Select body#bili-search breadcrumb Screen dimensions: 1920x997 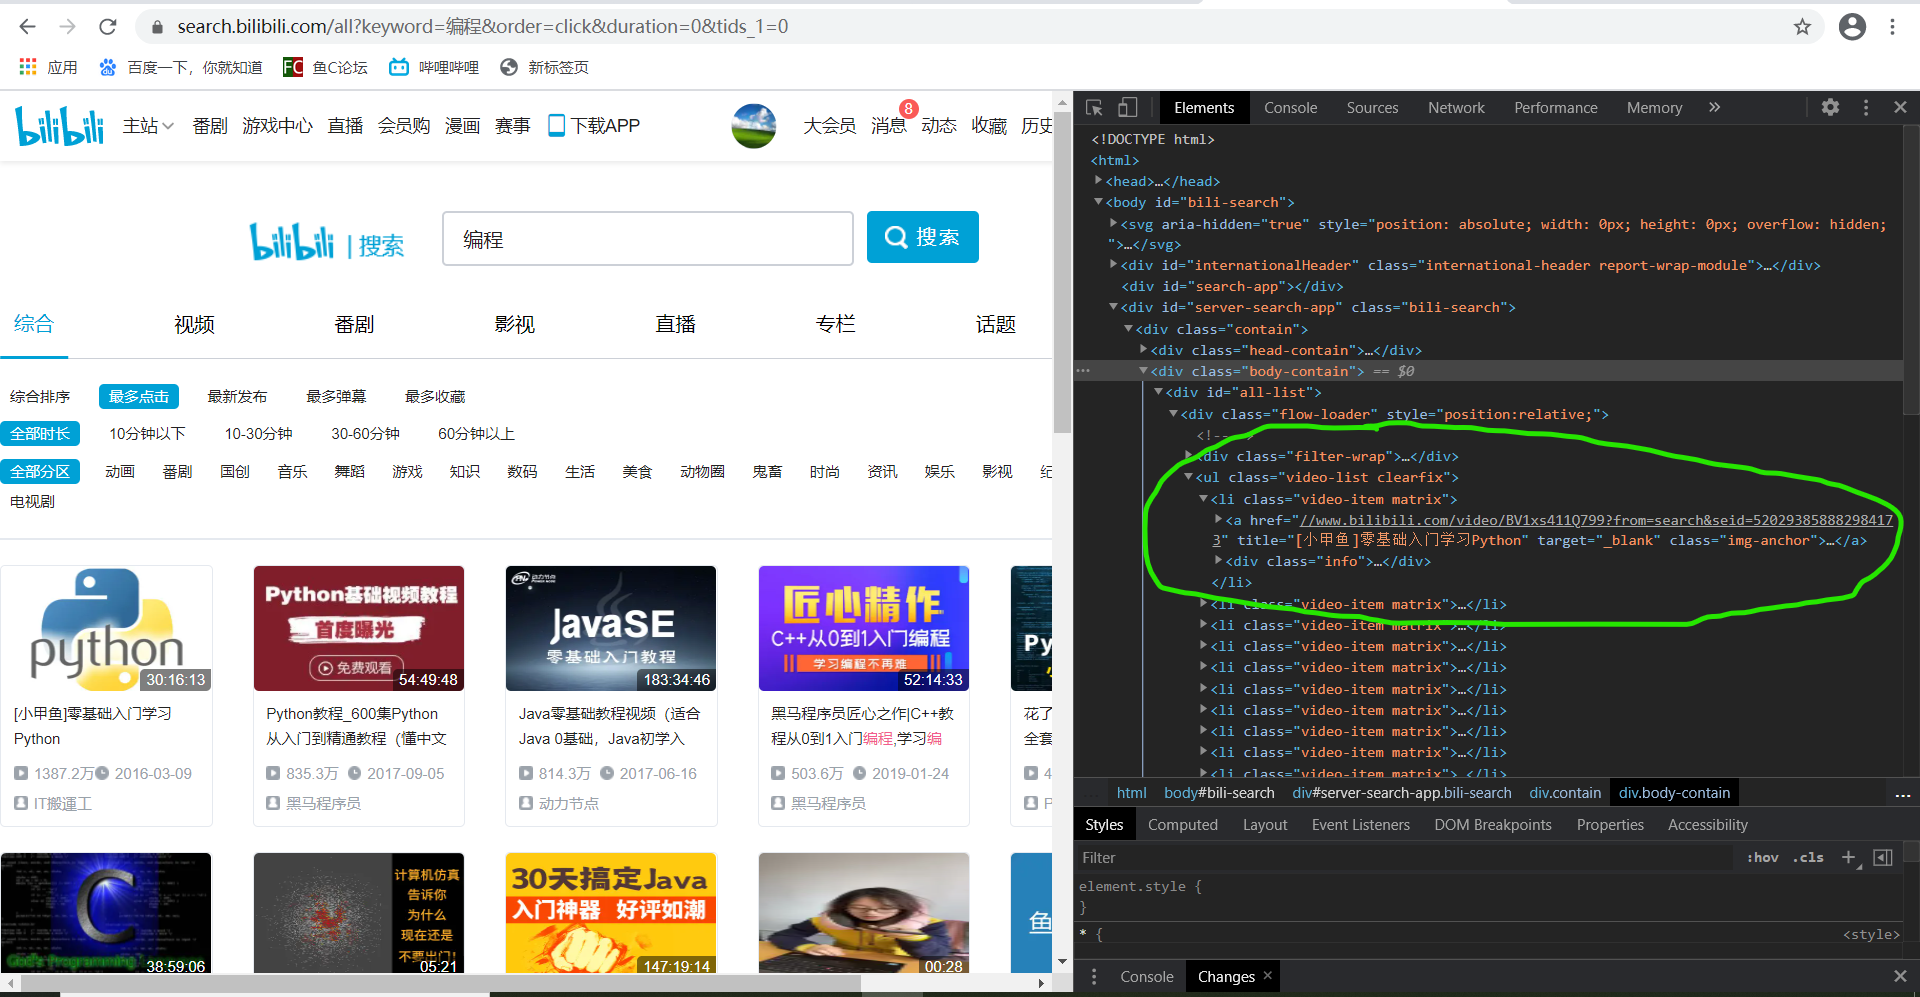1219,793
